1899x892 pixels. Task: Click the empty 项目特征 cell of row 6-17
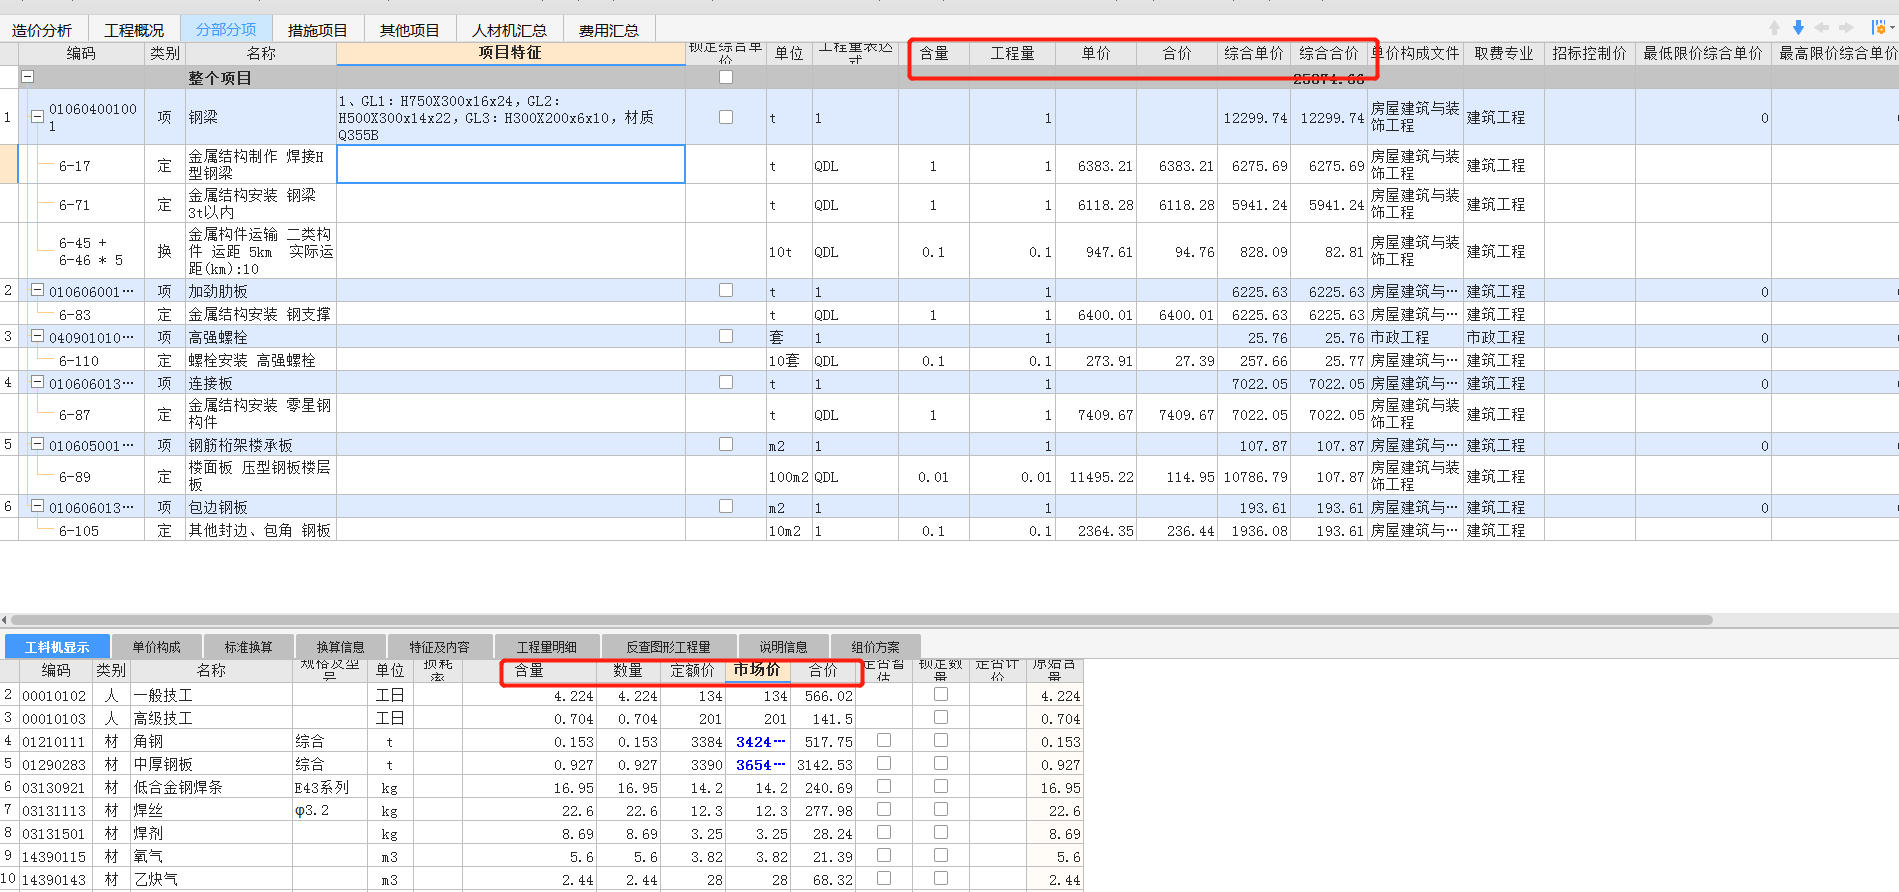pyautogui.click(x=511, y=164)
